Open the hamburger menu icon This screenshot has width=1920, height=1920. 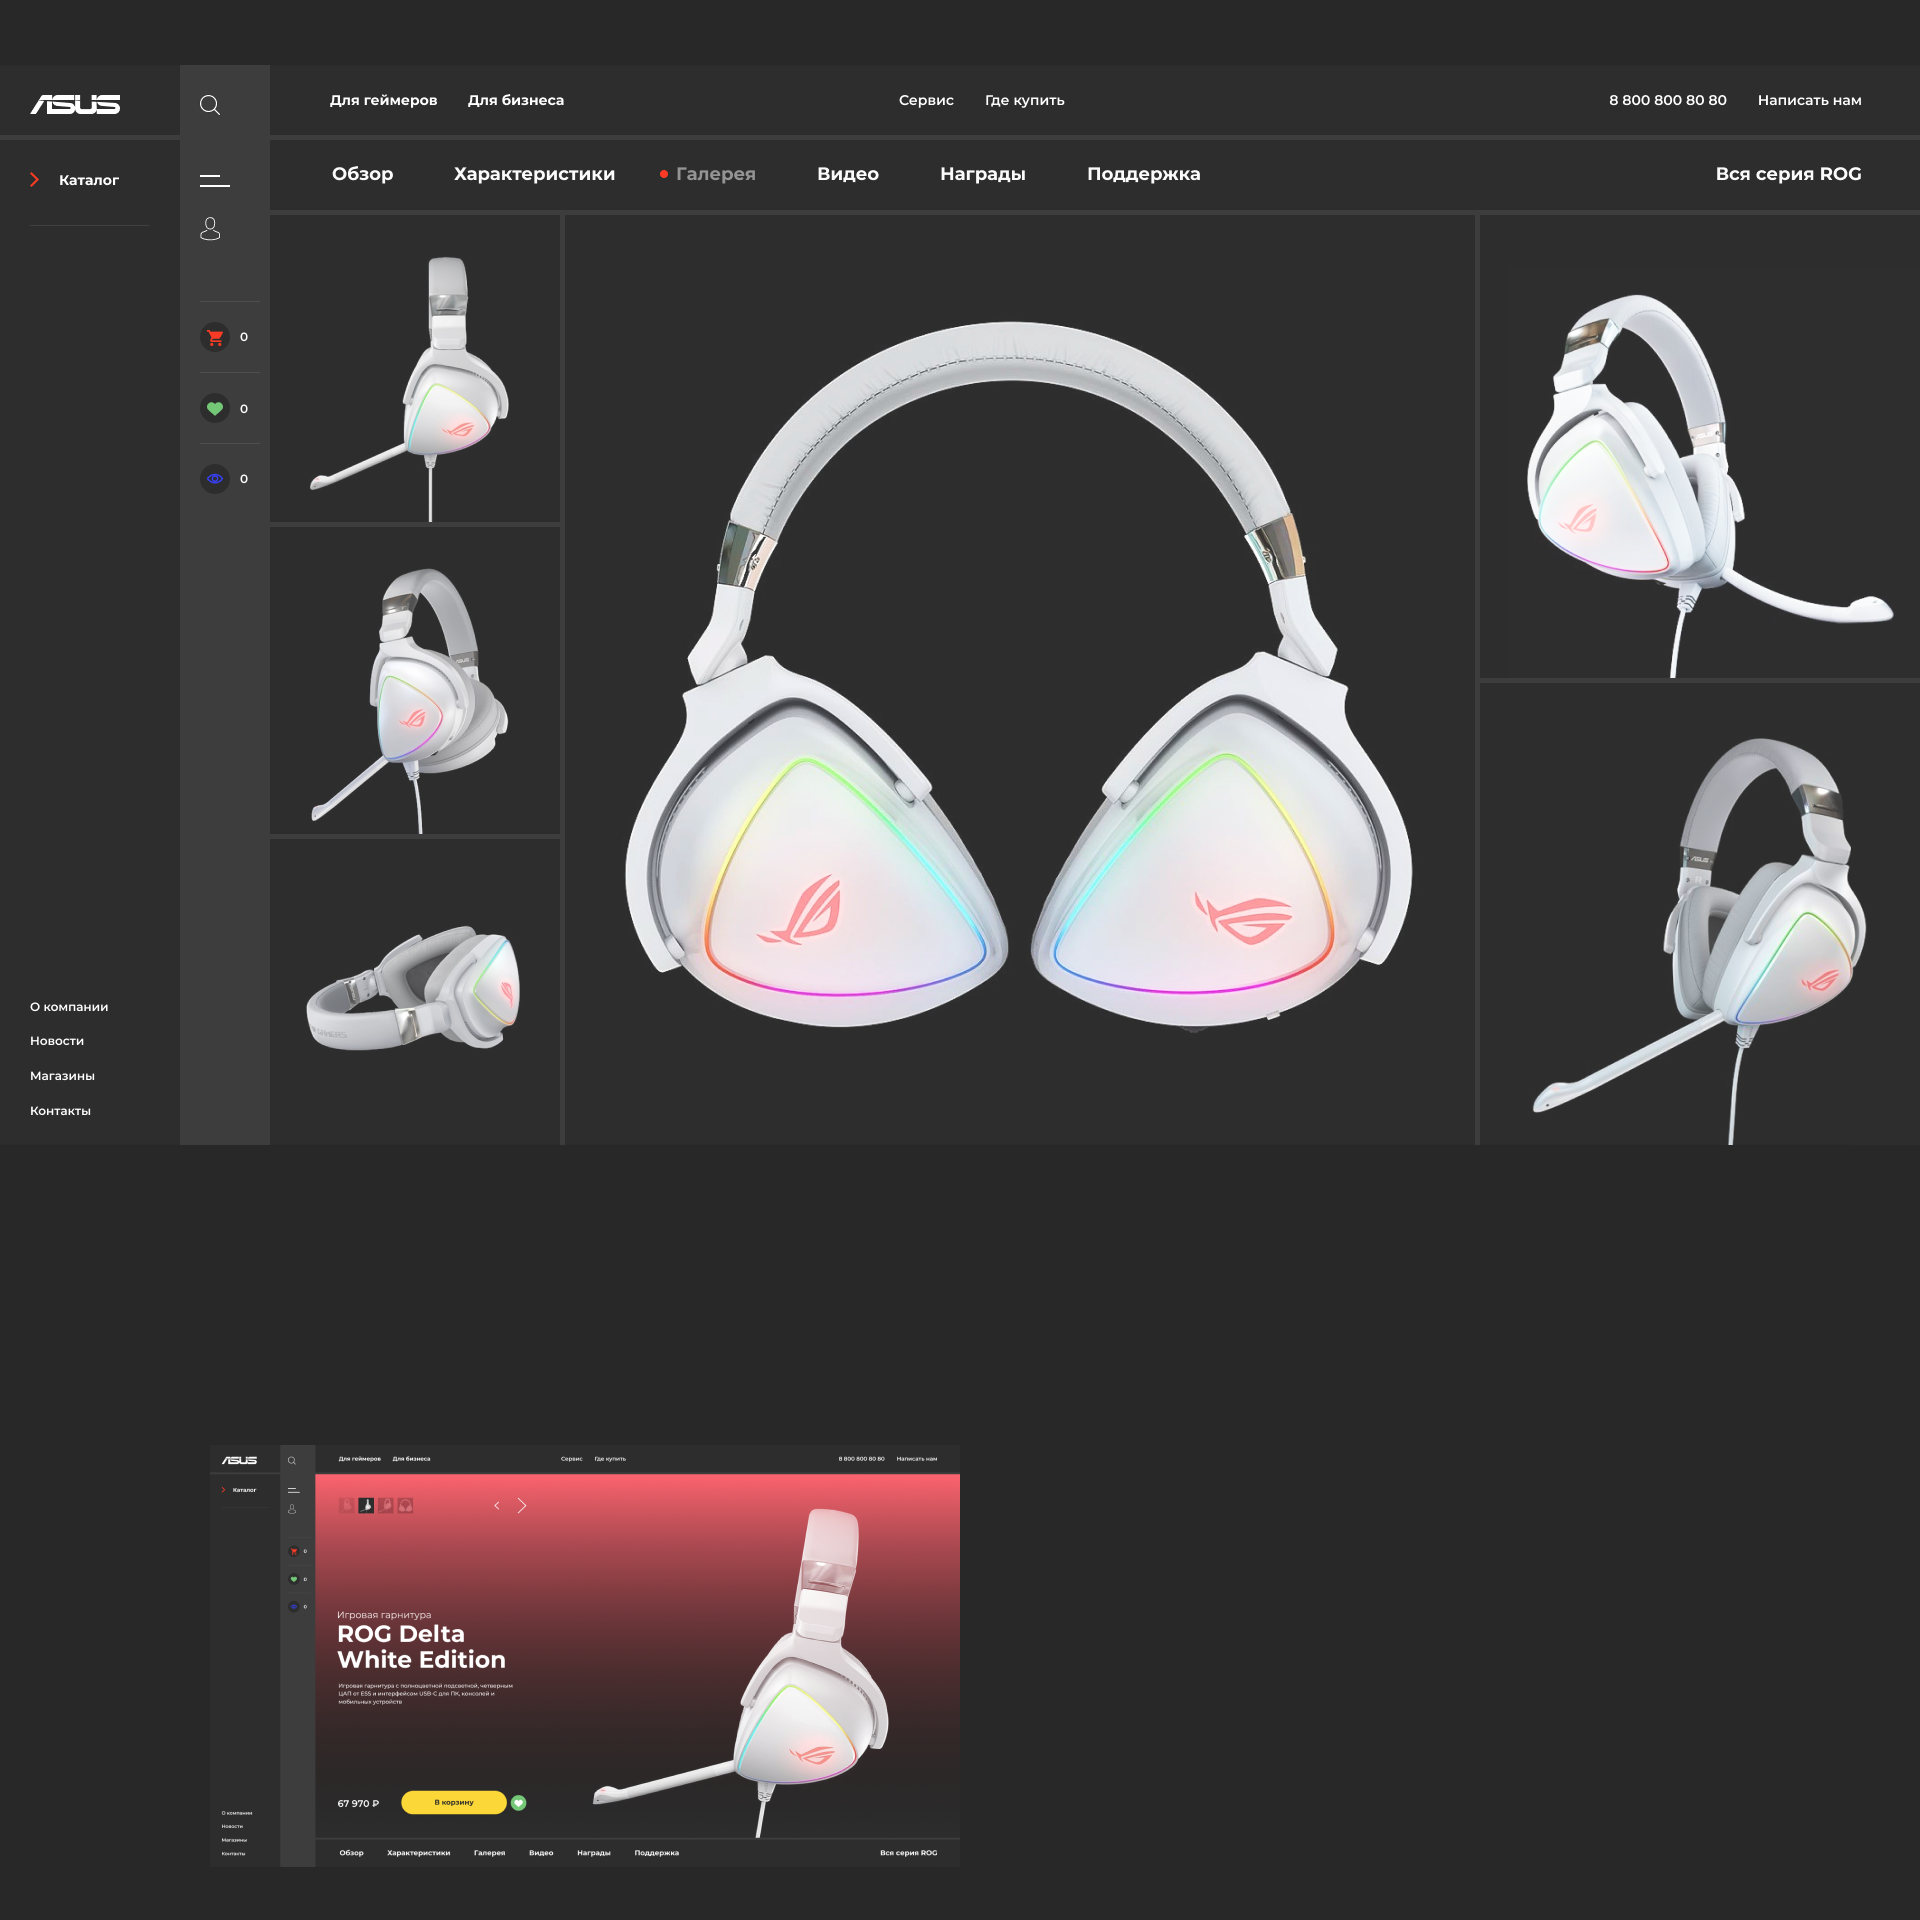click(214, 180)
